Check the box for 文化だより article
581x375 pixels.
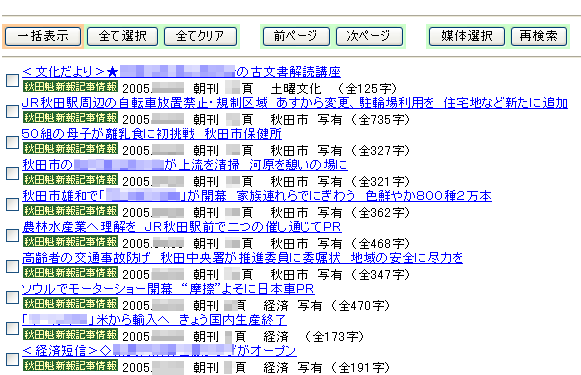pyautogui.click(x=12, y=80)
